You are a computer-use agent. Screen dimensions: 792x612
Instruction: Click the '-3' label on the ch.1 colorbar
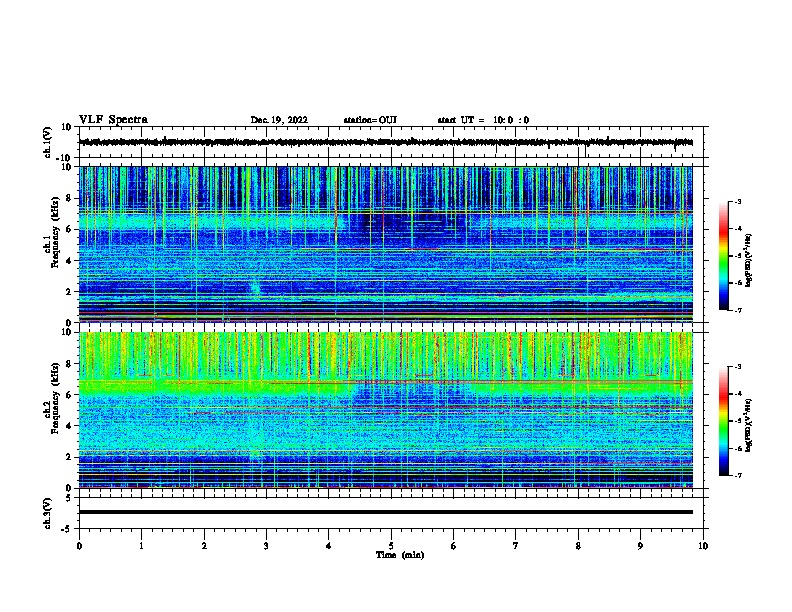(x=737, y=201)
